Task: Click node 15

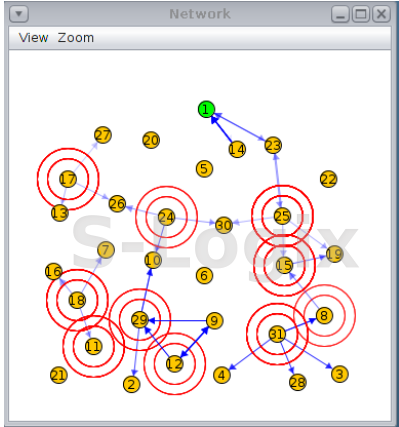Action: click(284, 265)
